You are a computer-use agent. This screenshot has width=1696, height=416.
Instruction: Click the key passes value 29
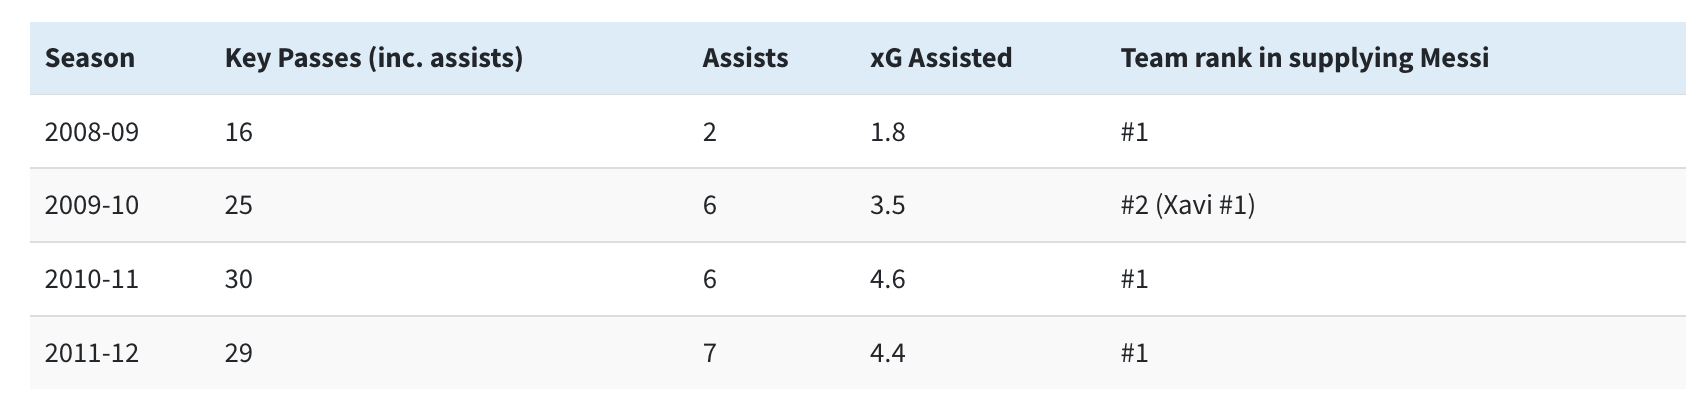pos(239,353)
